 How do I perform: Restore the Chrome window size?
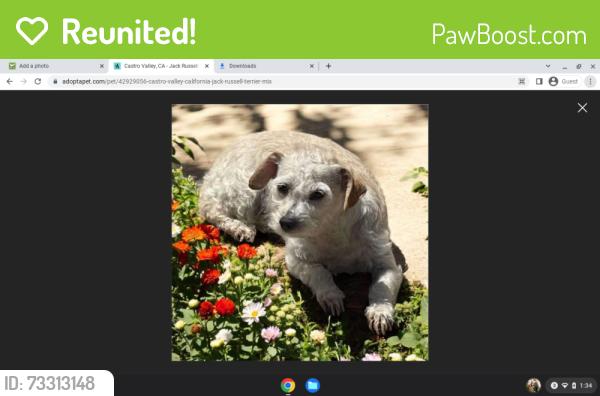[x=579, y=67]
